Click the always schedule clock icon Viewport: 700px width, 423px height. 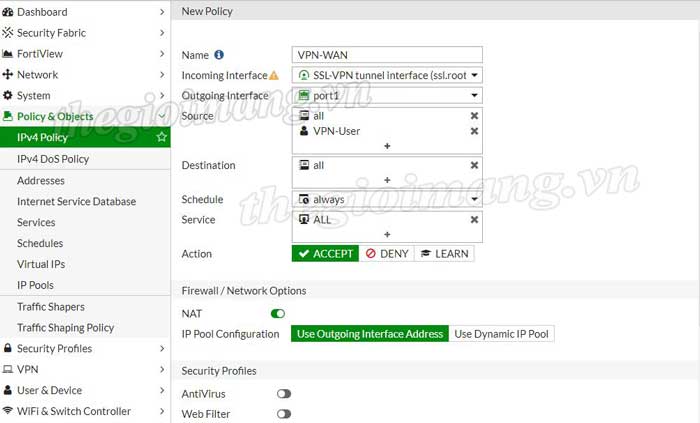point(304,199)
